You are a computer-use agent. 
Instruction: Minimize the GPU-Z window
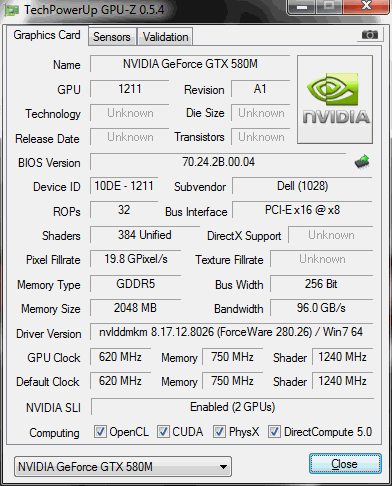[x=302, y=7]
